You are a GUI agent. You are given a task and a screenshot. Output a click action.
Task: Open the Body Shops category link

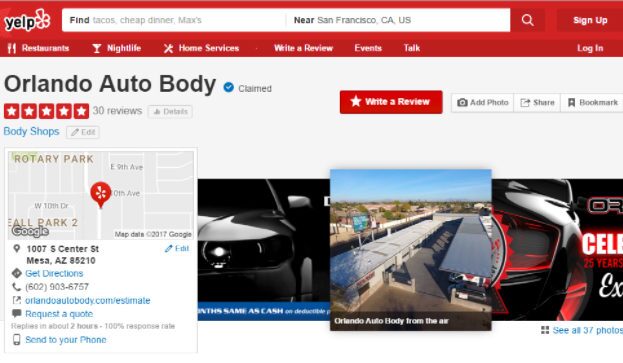[x=31, y=131]
